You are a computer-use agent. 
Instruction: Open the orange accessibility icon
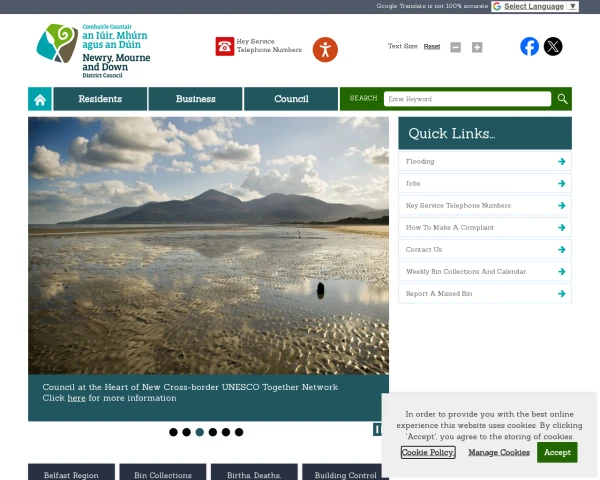coord(325,50)
